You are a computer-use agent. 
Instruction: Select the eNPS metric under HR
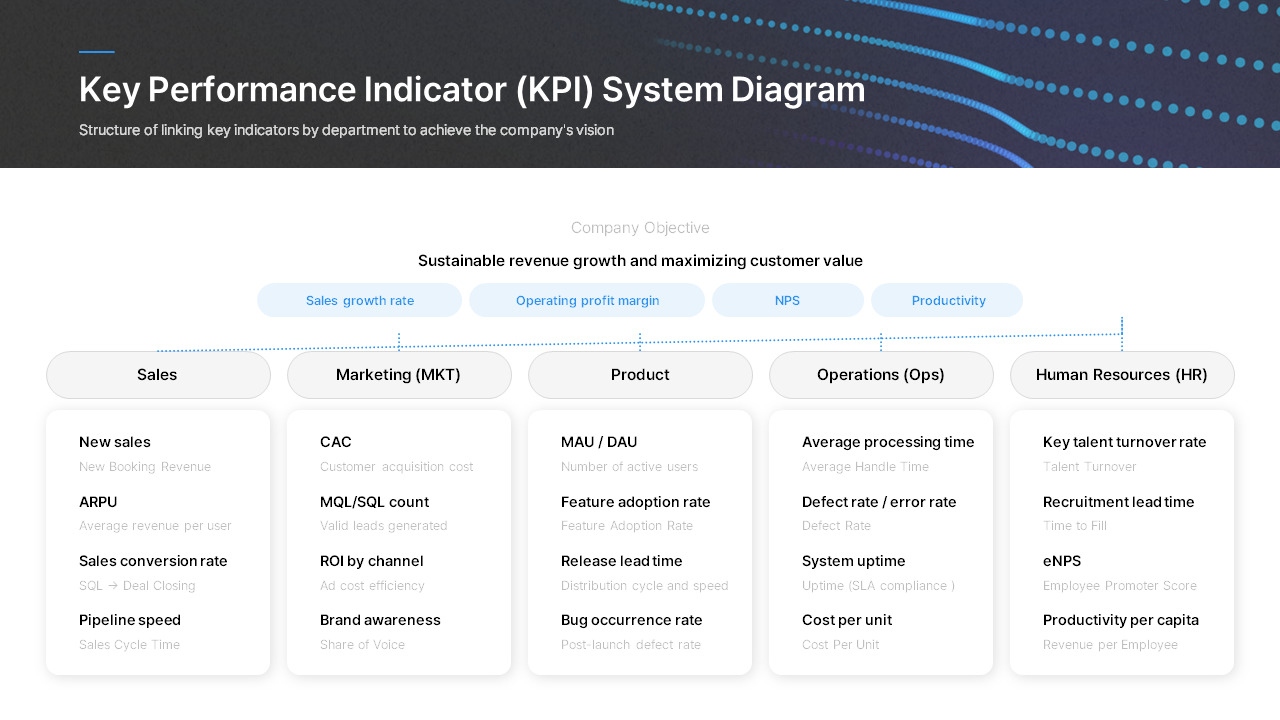[x=1062, y=561]
